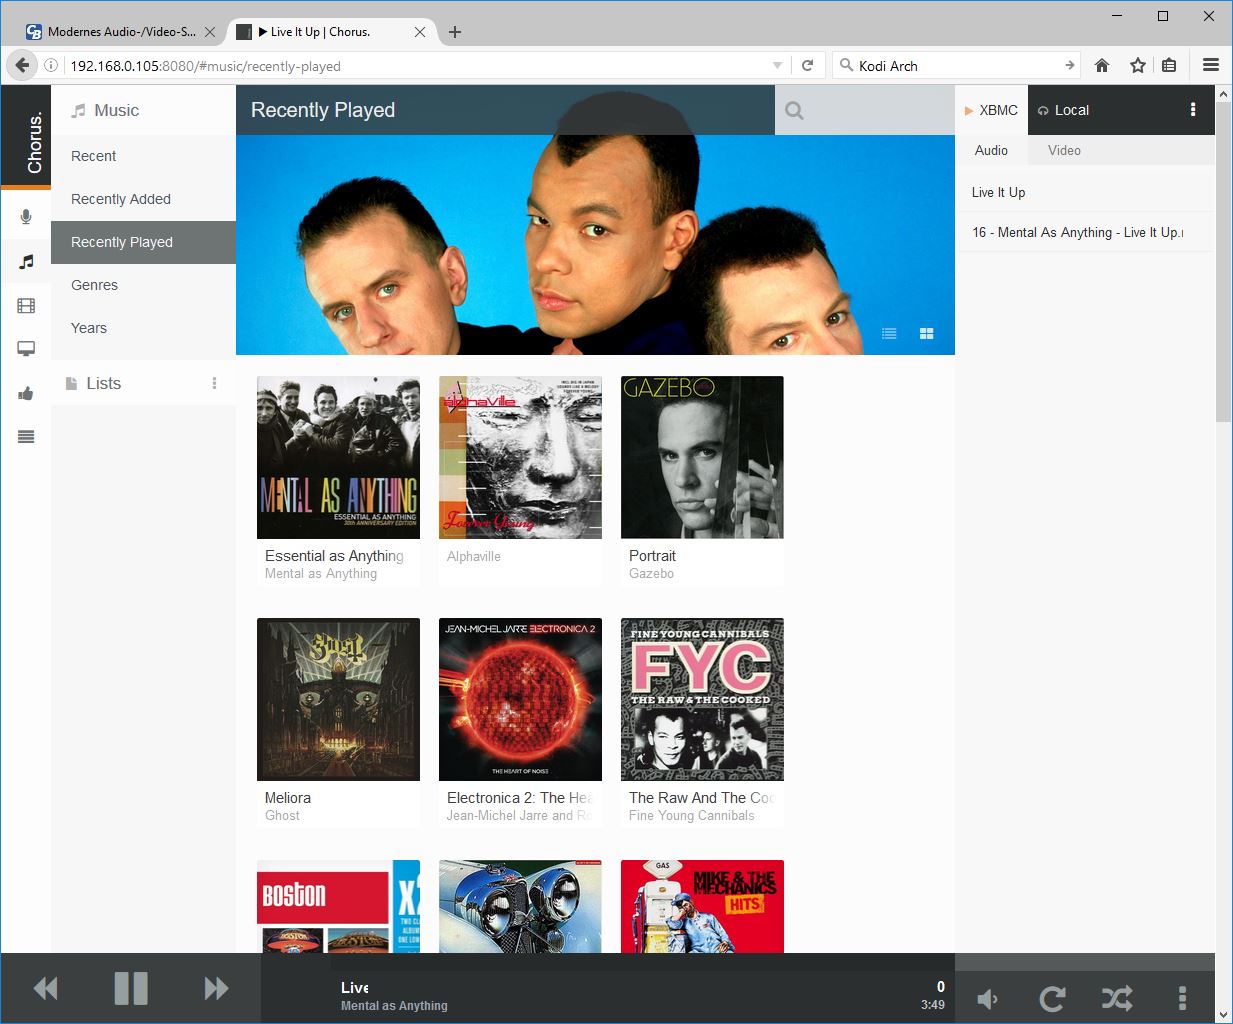Open the microphone artists section icon
Image resolution: width=1233 pixels, height=1024 pixels.
pos(26,218)
